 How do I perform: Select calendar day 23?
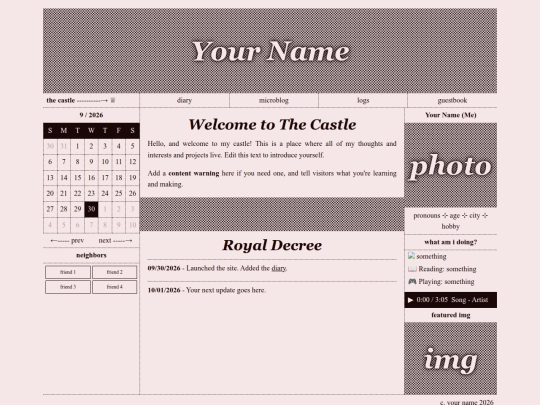tap(91, 194)
